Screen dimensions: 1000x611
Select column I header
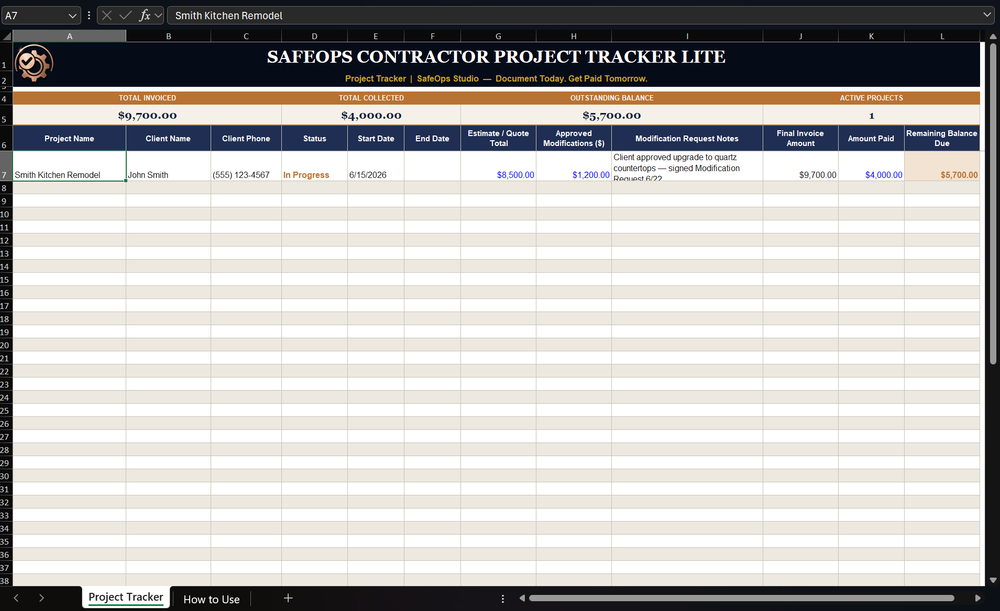tap(687, 36)
